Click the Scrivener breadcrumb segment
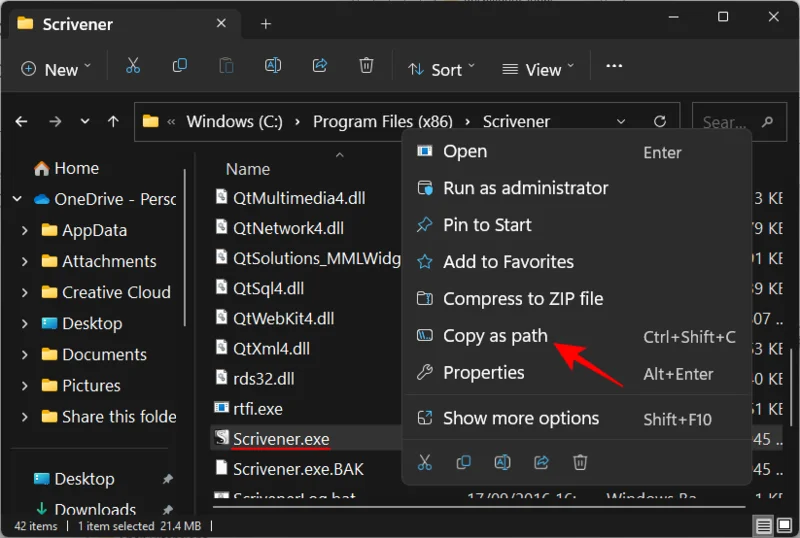This screenshot has width=800, height=538. click(x=516, y=121)
